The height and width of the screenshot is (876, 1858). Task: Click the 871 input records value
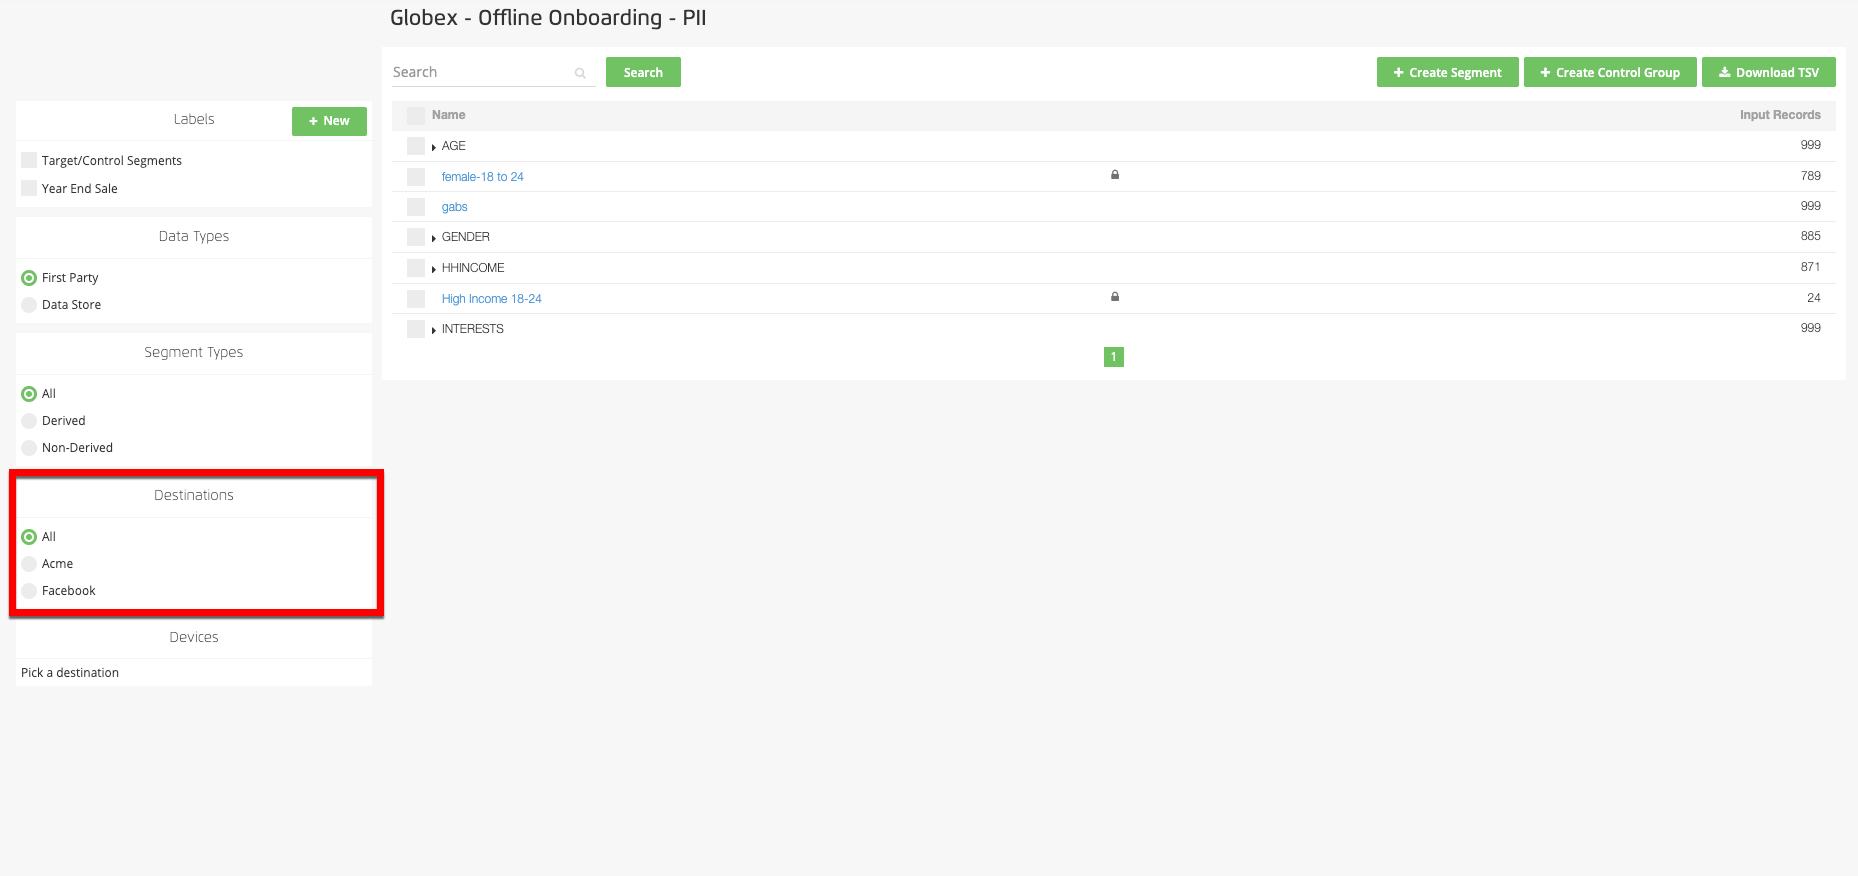pyautogui.click(x=1810, y=267)
